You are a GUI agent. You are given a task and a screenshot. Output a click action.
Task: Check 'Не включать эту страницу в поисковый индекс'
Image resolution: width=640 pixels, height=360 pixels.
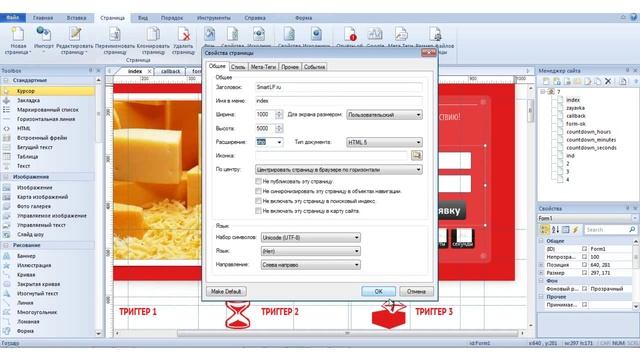pyautogui.click(x=258, y=201)
